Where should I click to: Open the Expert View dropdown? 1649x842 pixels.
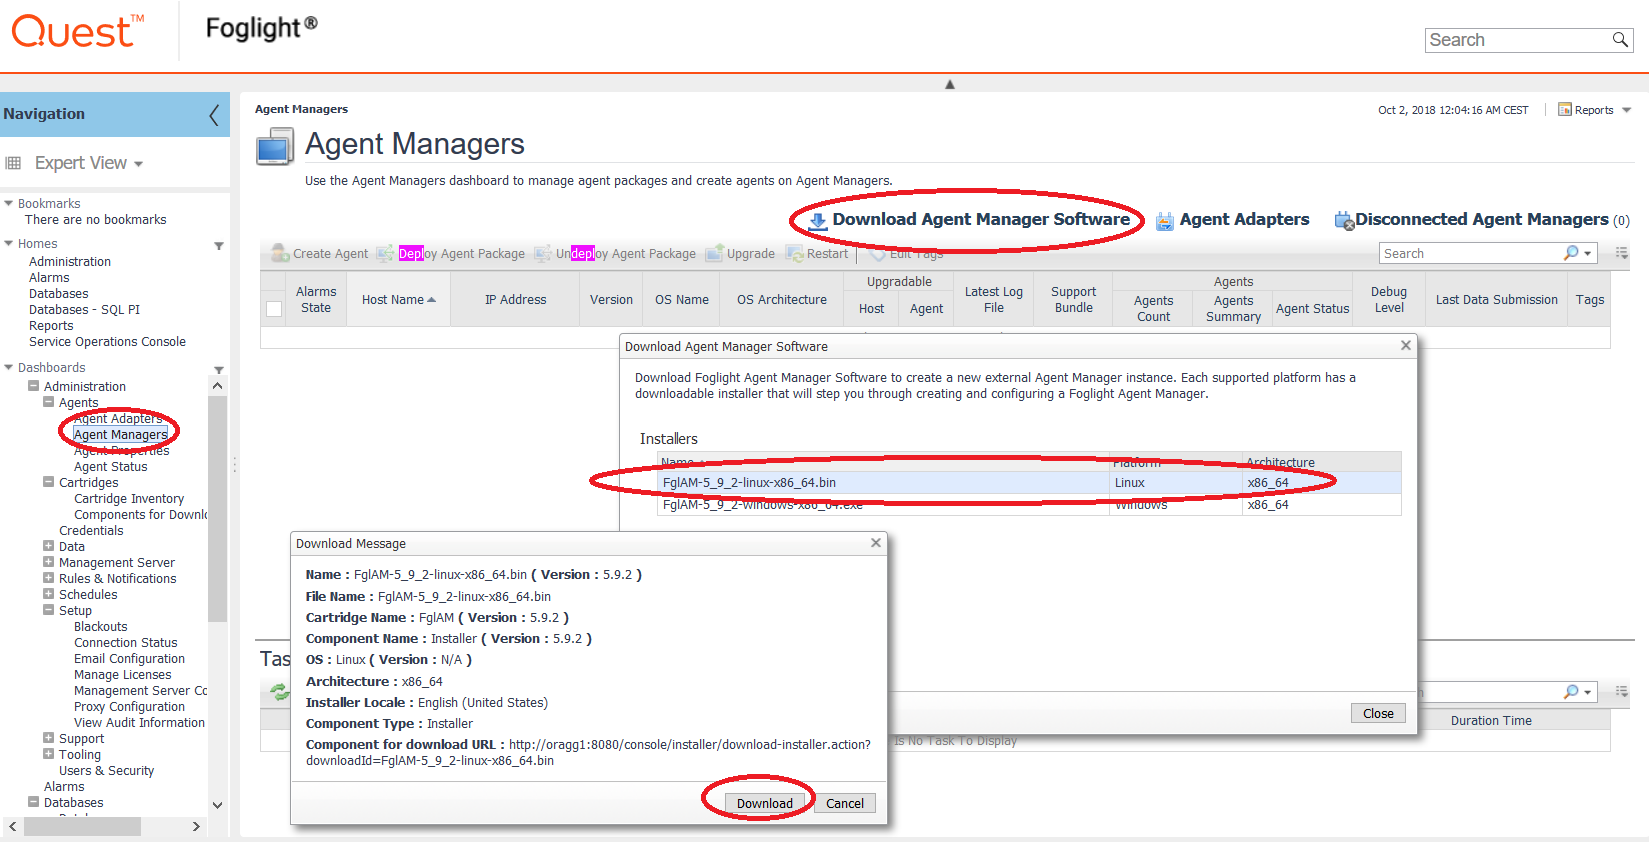coord(138,164)
